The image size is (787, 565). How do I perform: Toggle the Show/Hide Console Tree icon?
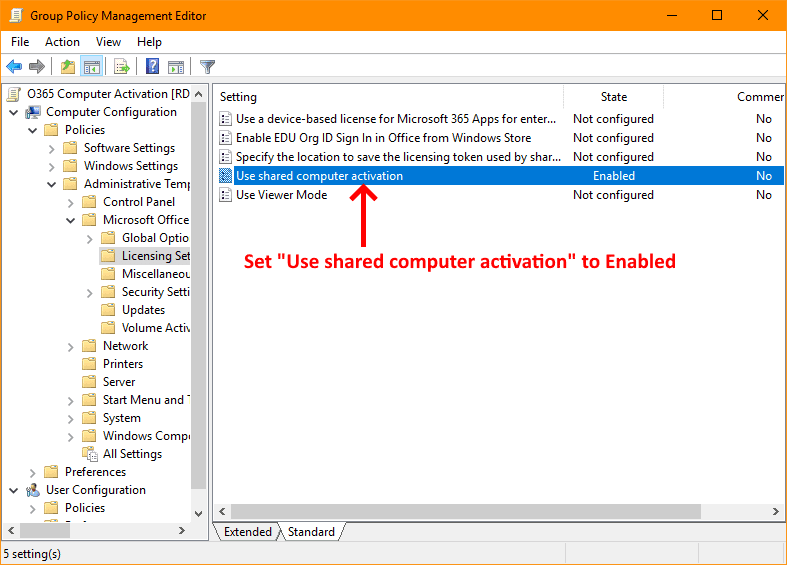click(92, 66)
